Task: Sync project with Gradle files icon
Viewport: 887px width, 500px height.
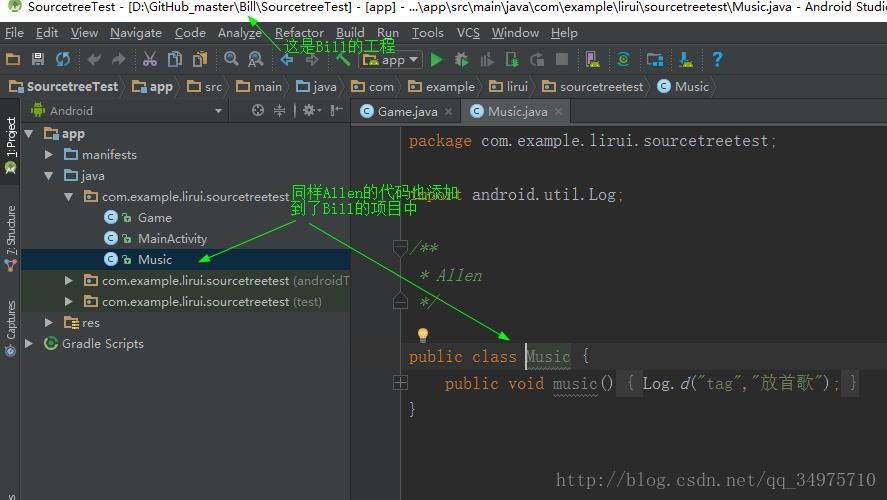Action: click(x=623, y=59)
